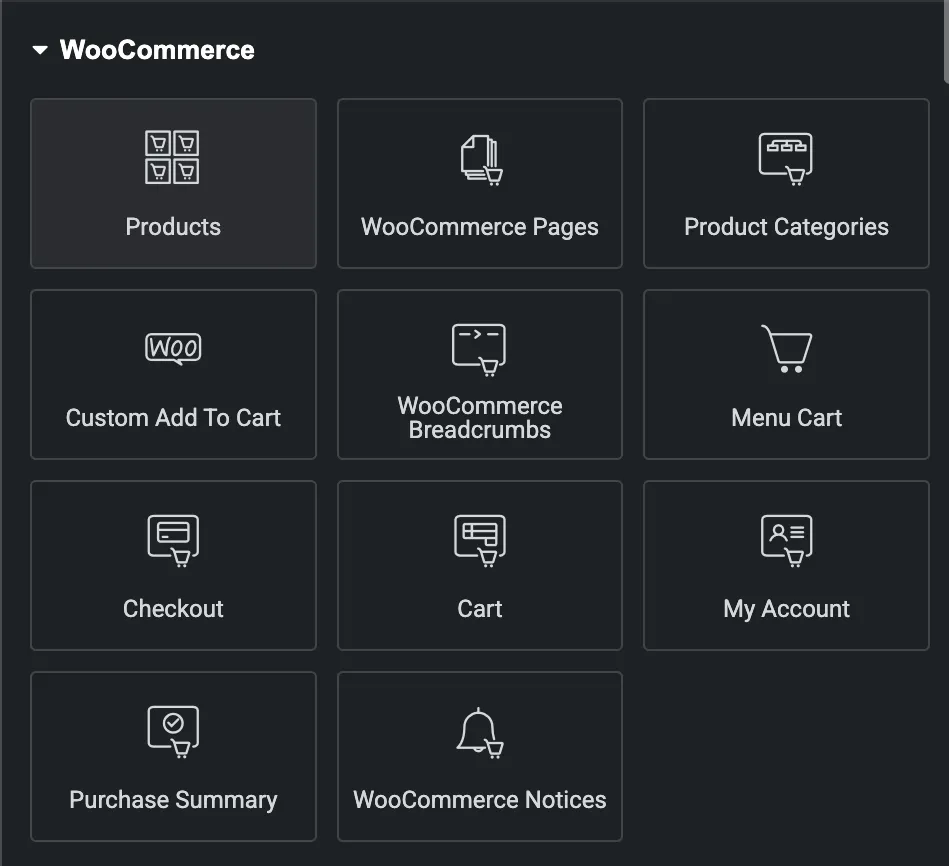Select the Product Categories widget icon
Screen dimensions: 949x866
coord(786,156)
